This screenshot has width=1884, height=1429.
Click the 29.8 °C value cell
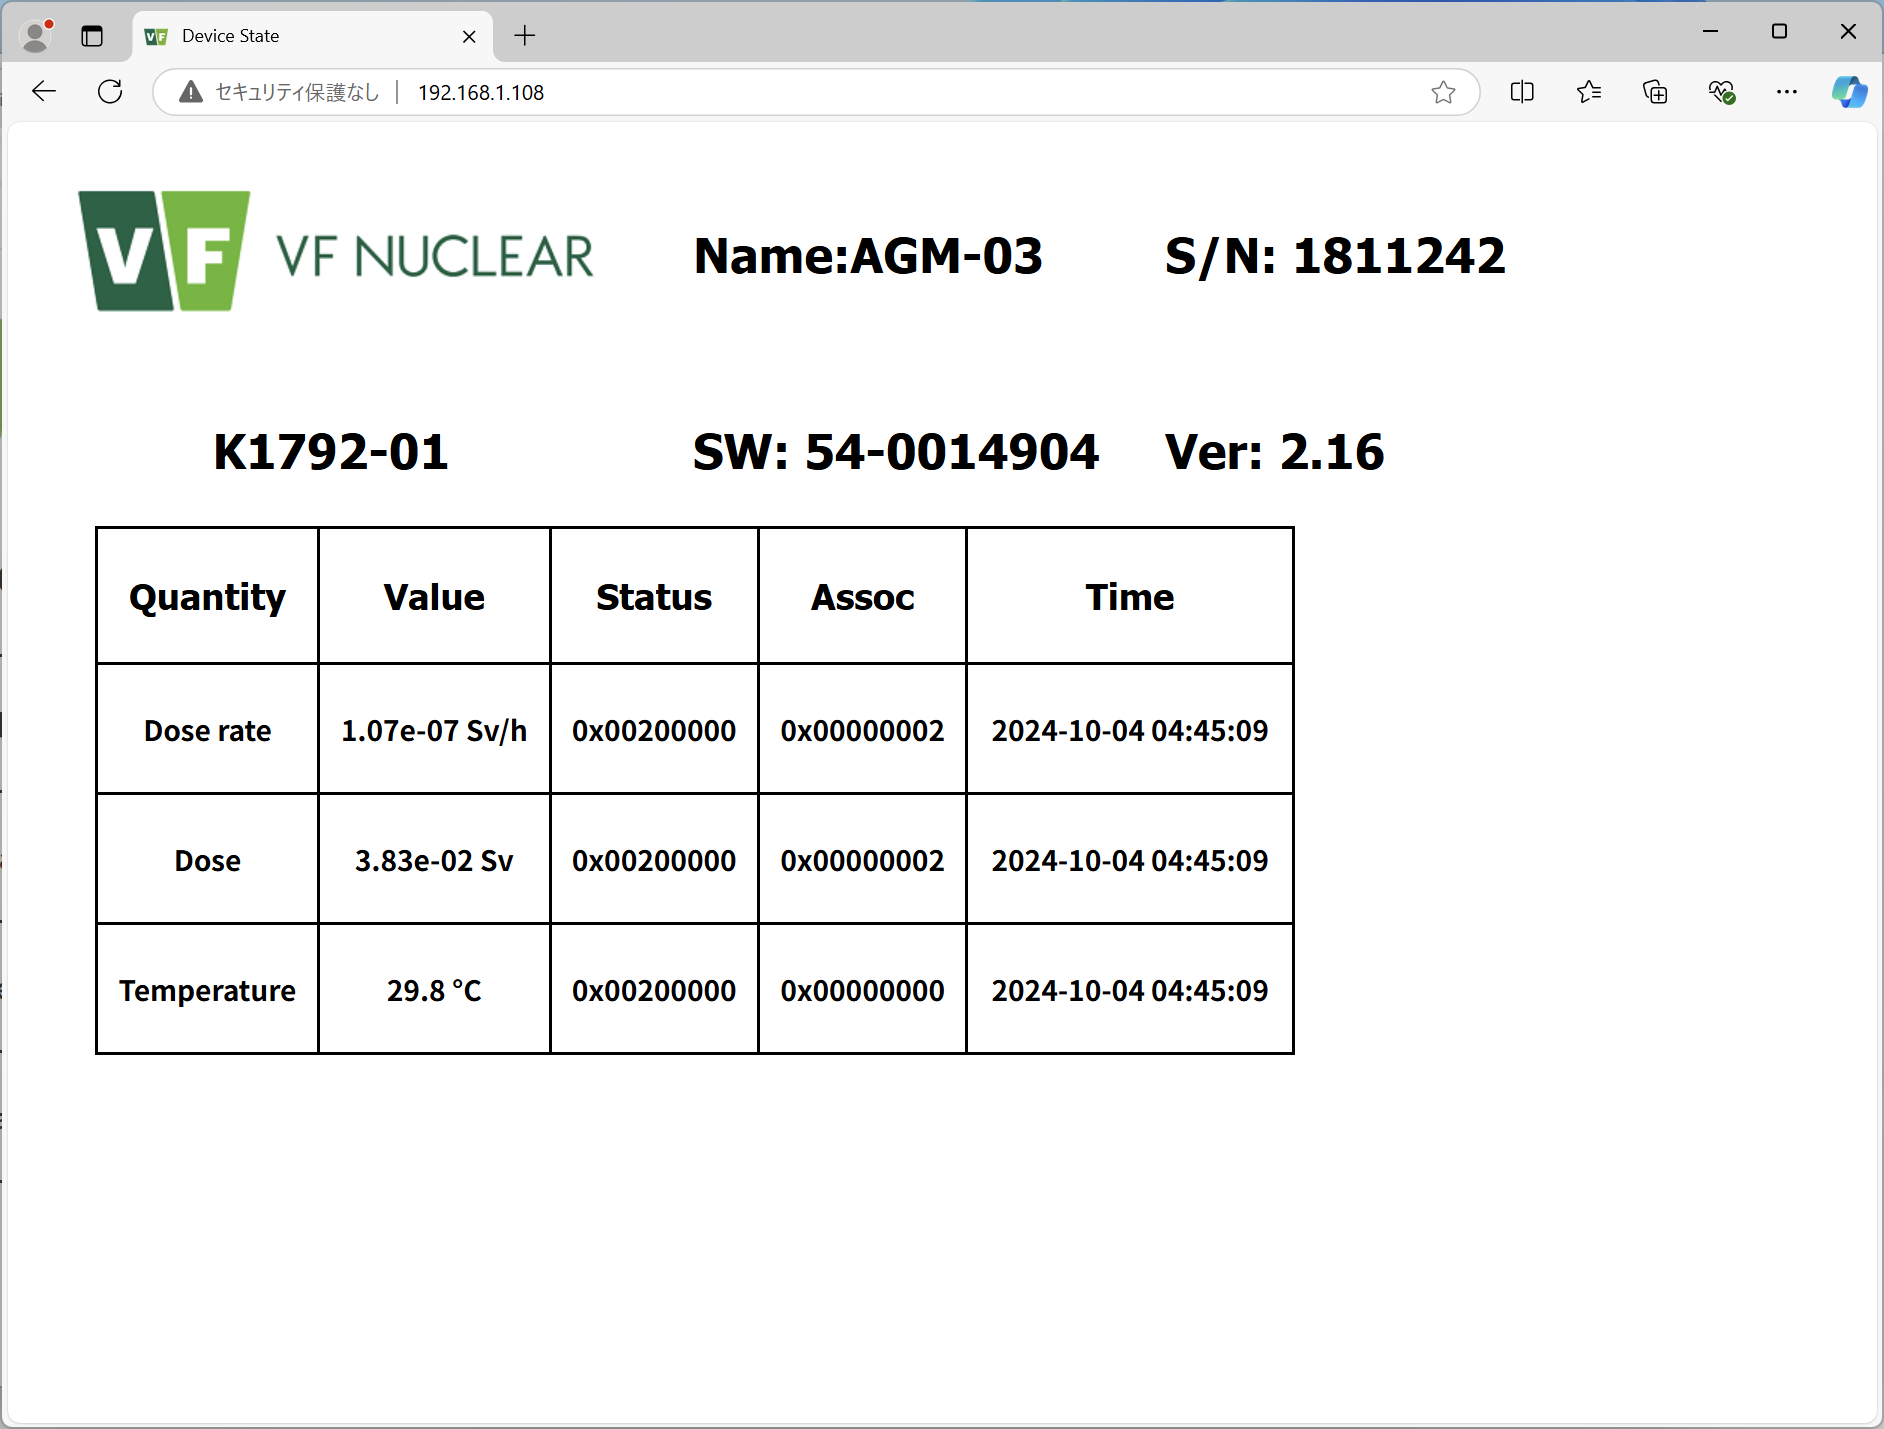pos(434,991)
